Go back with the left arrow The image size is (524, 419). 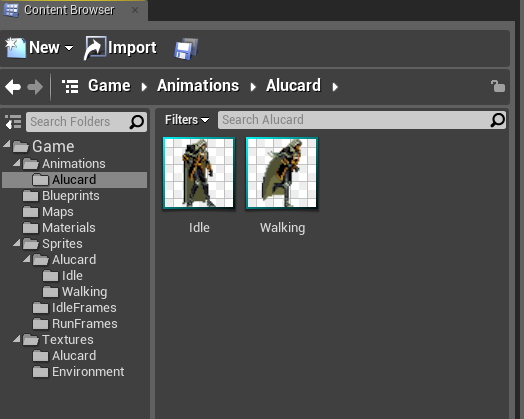tap(13, 87)
